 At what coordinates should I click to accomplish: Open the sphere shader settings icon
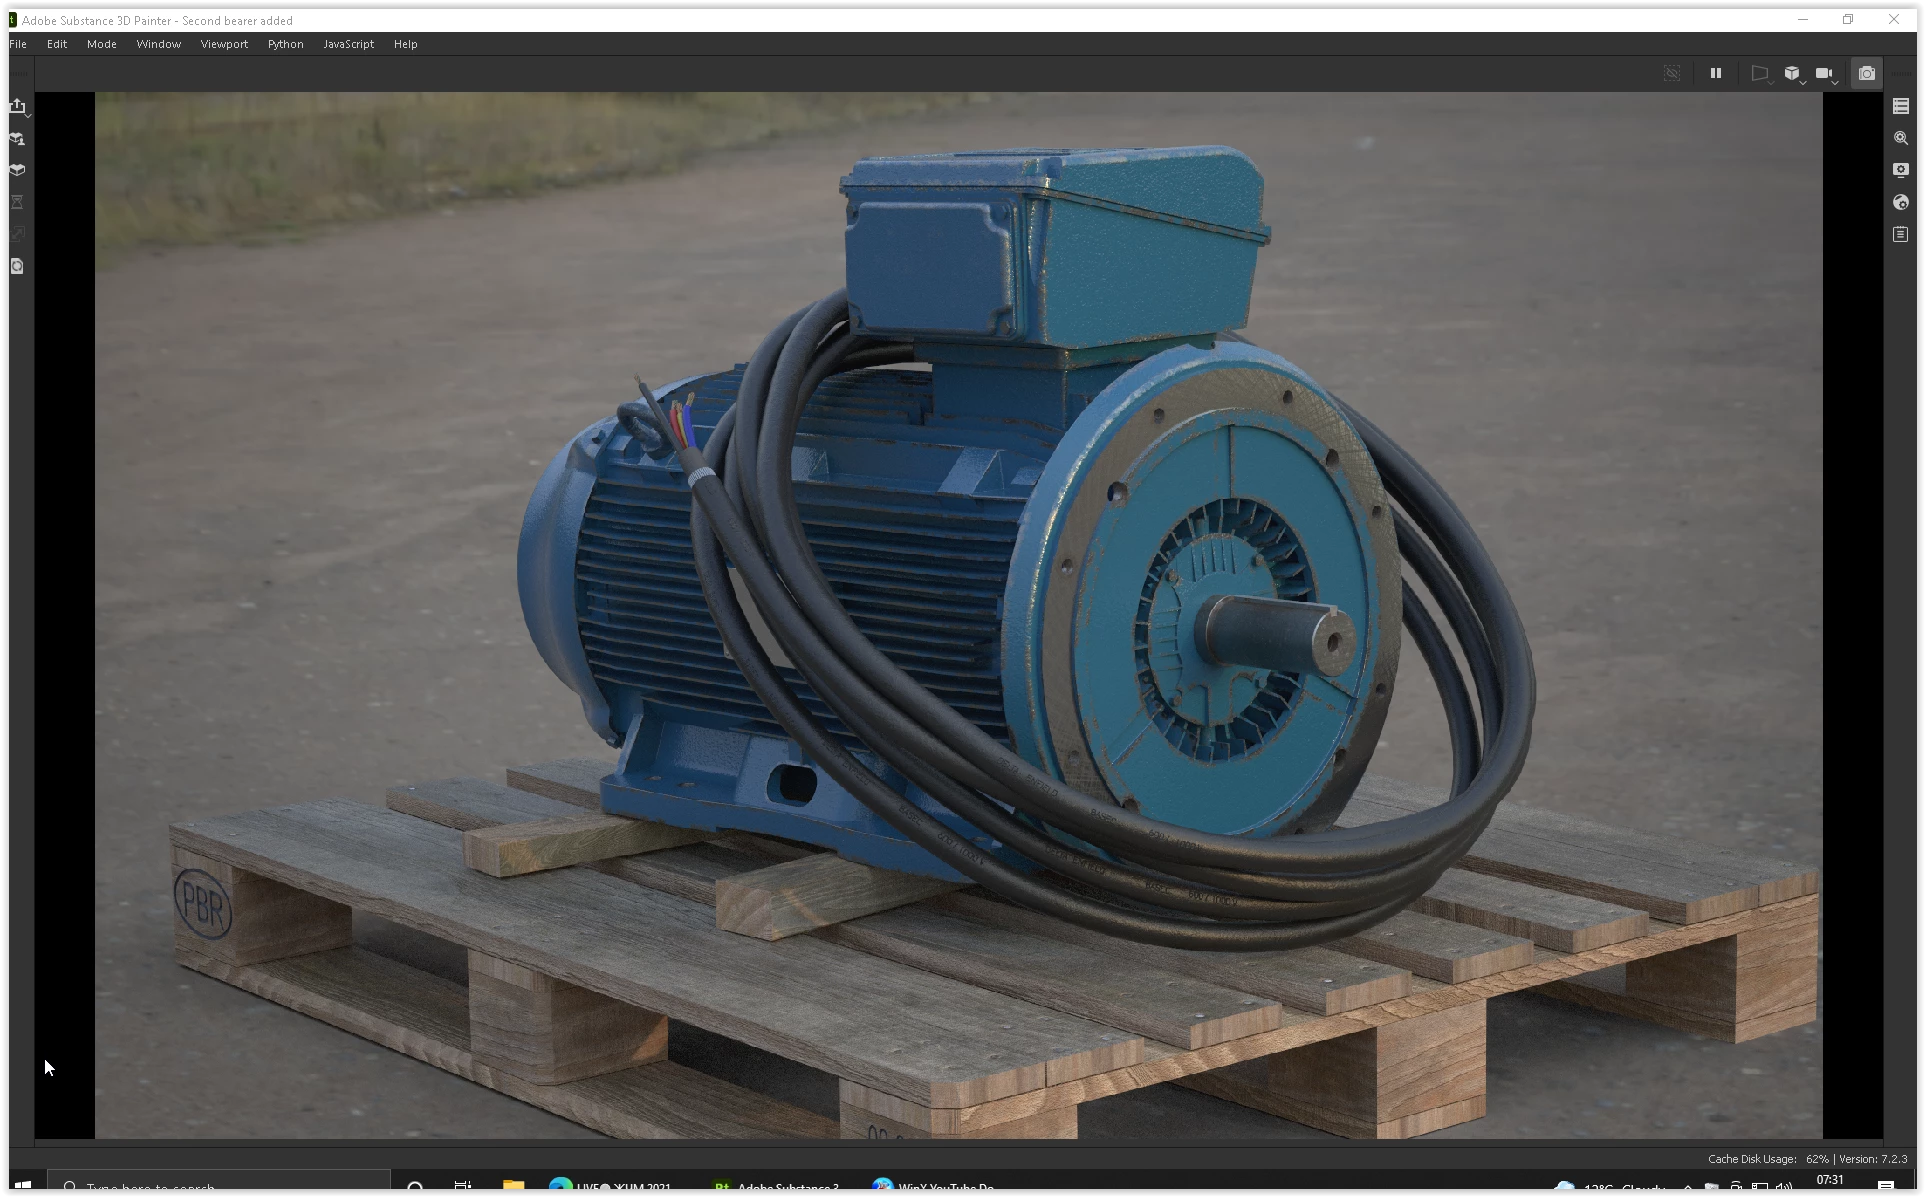(1901, 202)
